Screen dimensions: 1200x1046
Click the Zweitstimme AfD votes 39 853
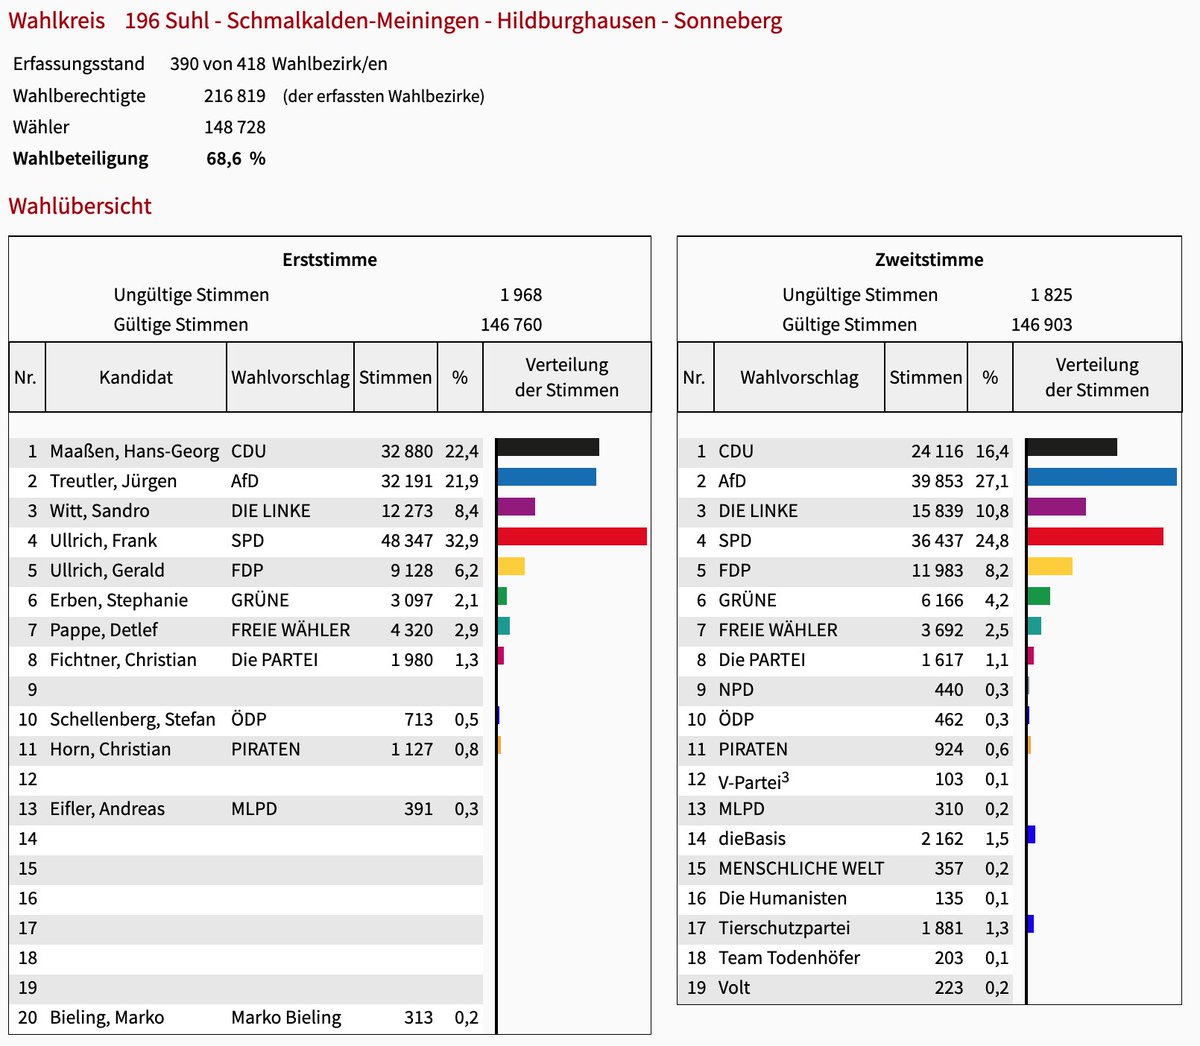(x=937, y=481)
